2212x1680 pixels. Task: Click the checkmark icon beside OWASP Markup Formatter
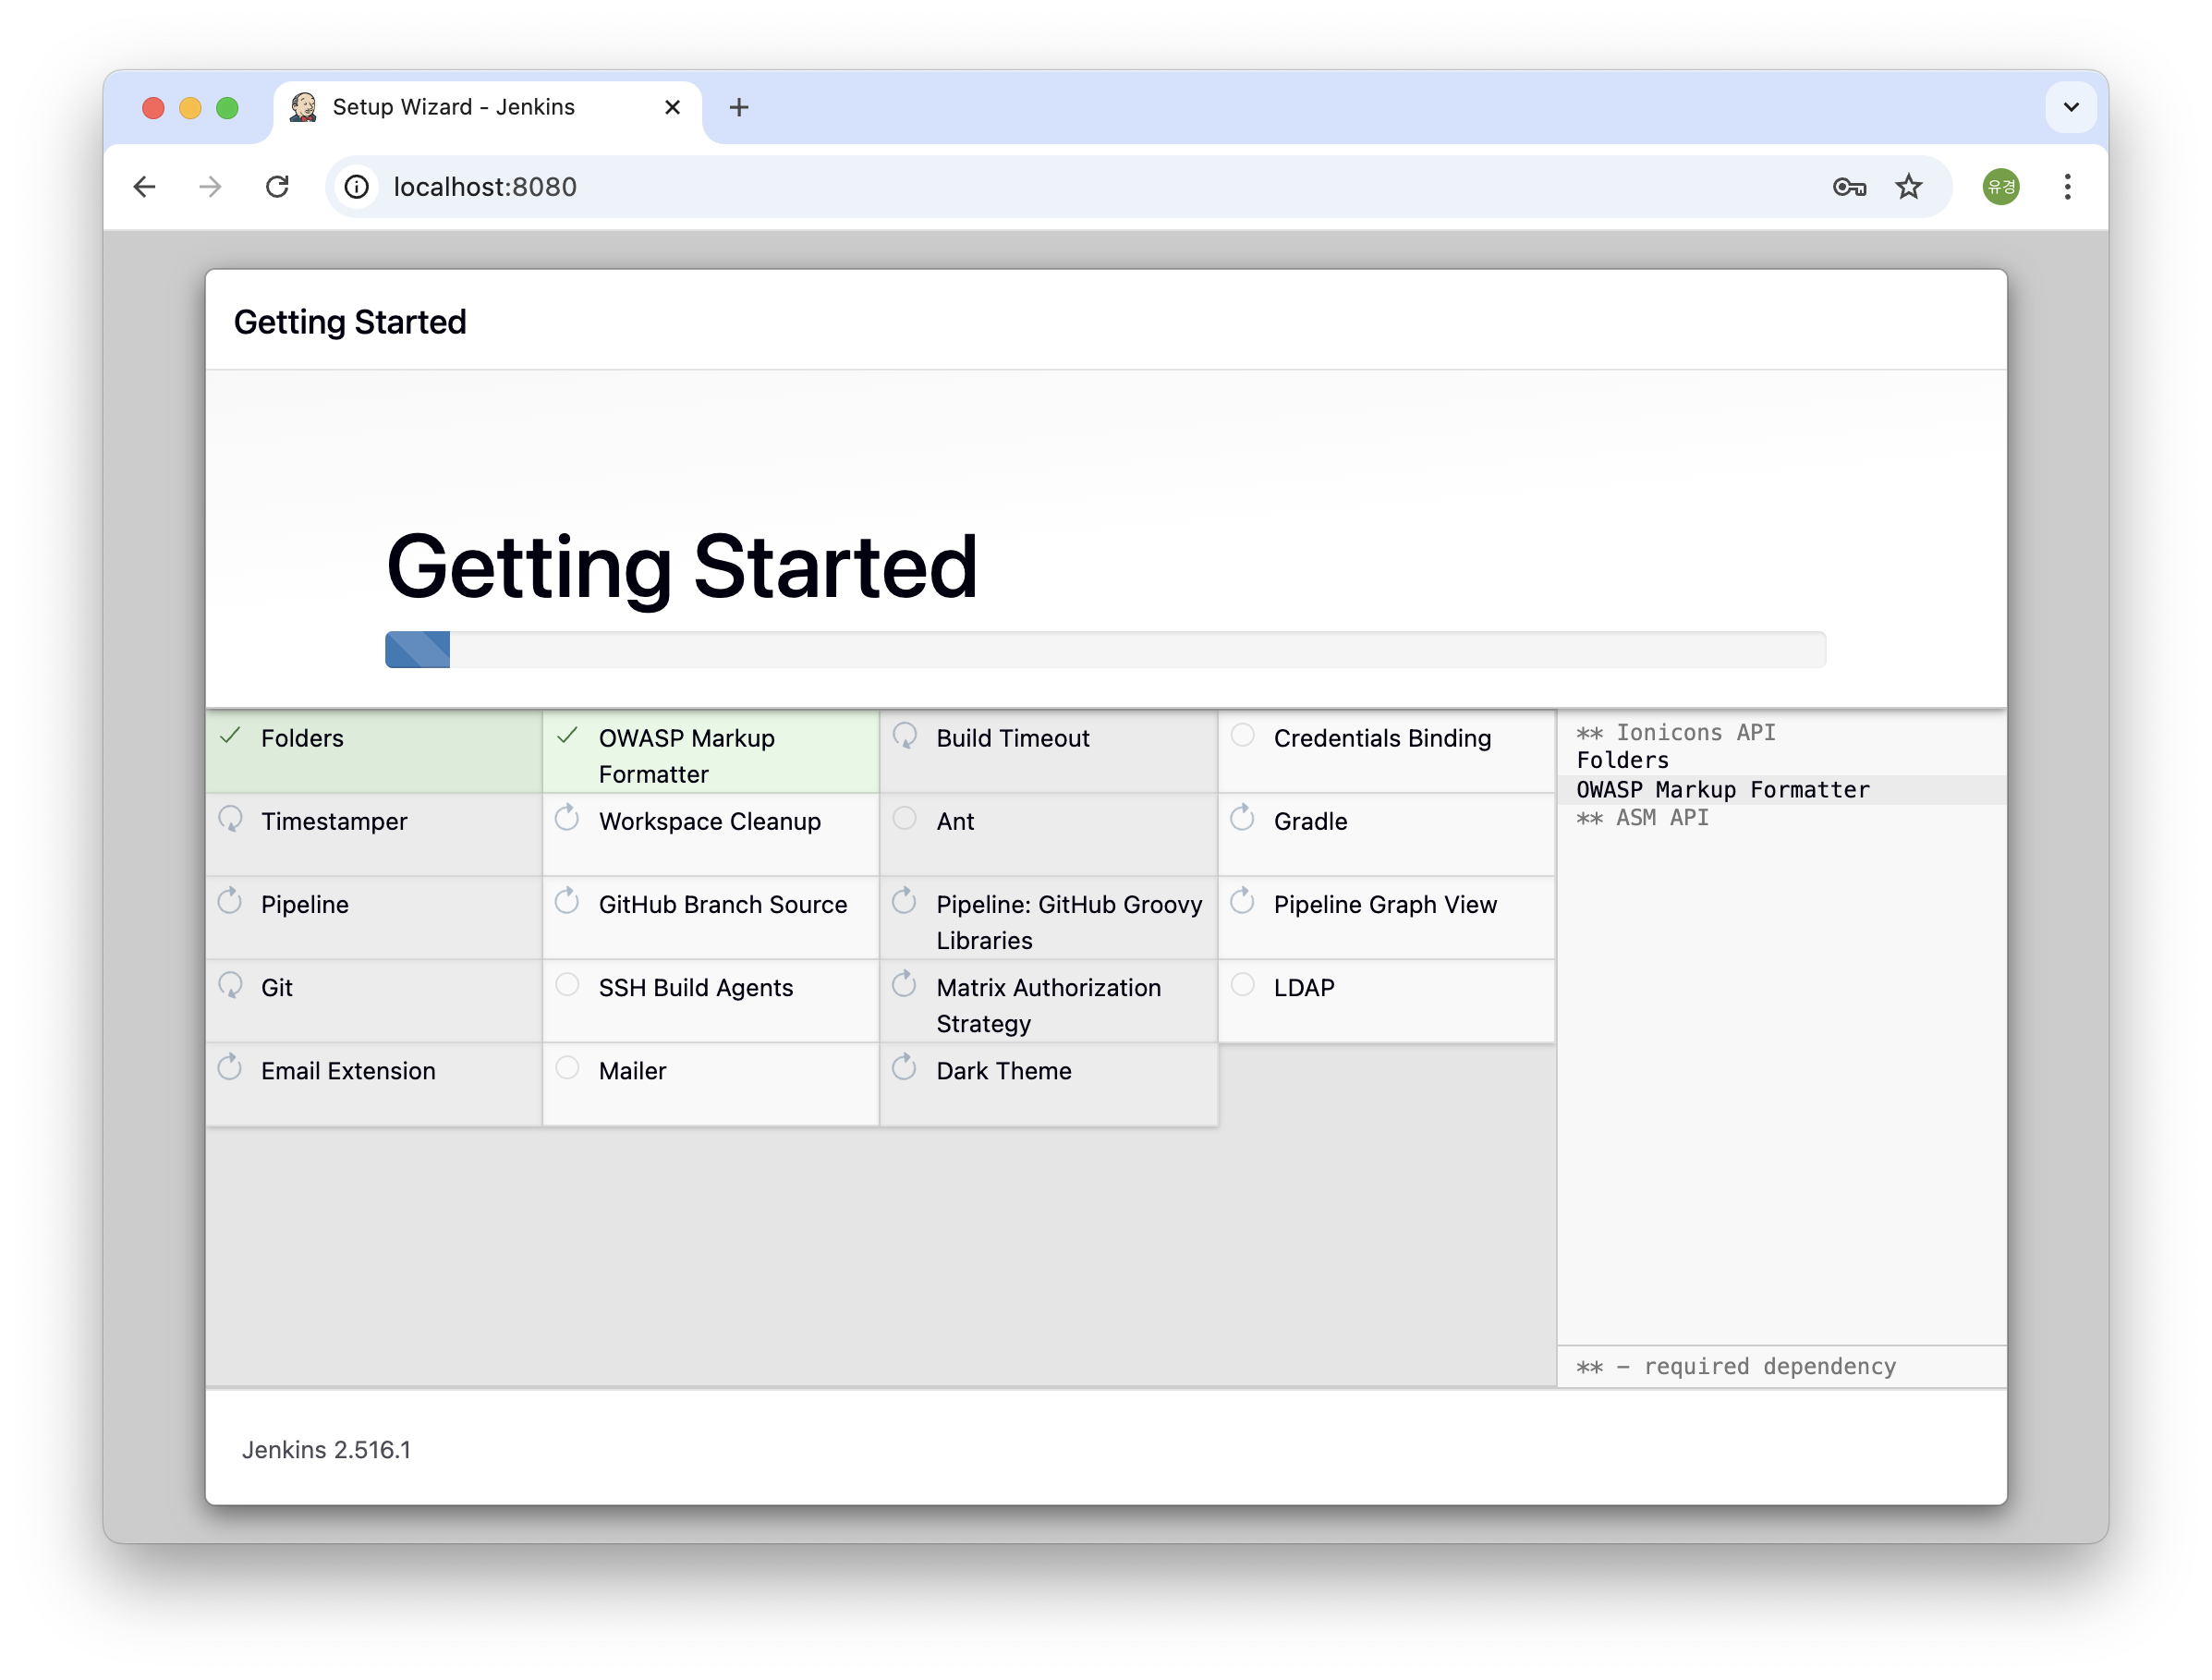(x=567, y=736)
